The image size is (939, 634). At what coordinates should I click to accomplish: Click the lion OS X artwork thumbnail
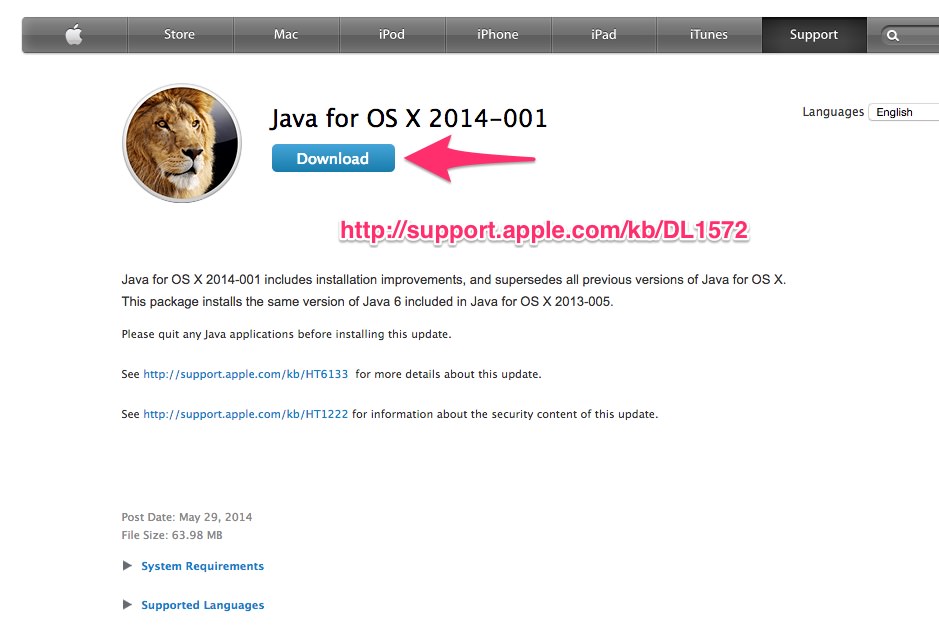pyautogui.click(x=181, y=143)
